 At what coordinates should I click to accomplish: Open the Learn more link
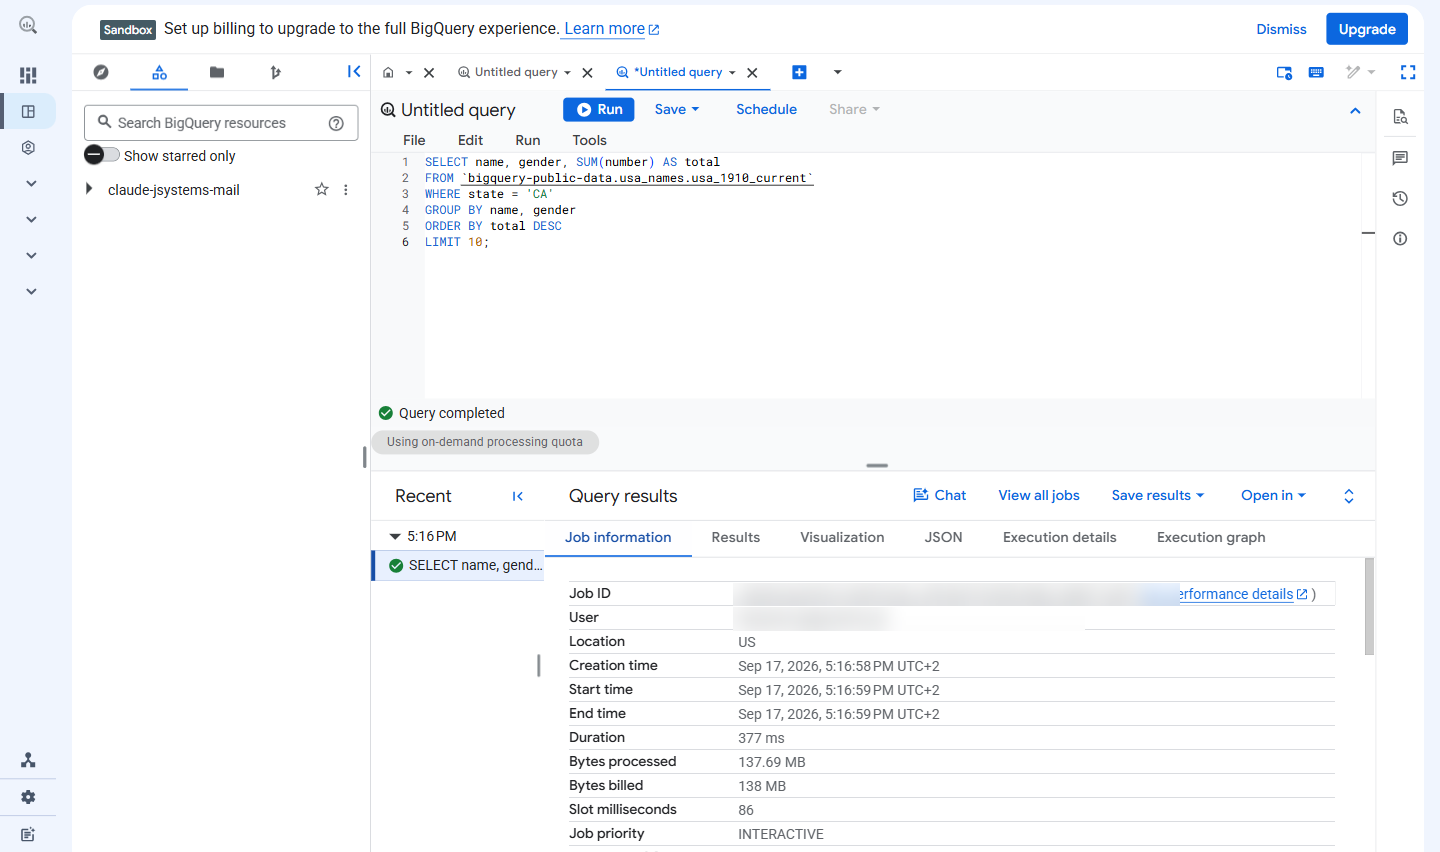coord(611,29)
